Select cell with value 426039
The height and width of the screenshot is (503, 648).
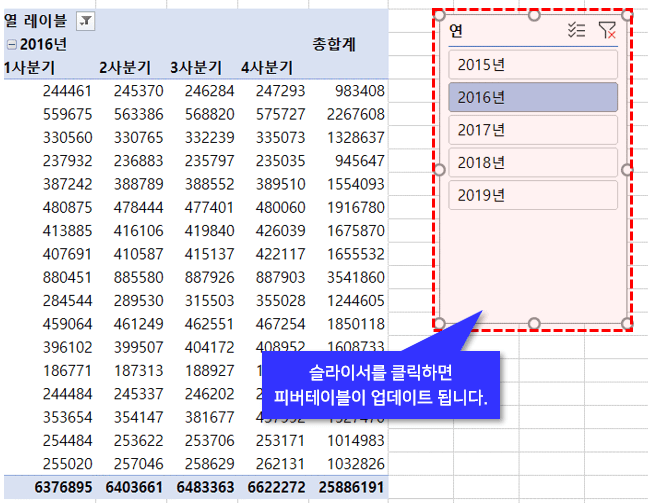tap(280, 231)
